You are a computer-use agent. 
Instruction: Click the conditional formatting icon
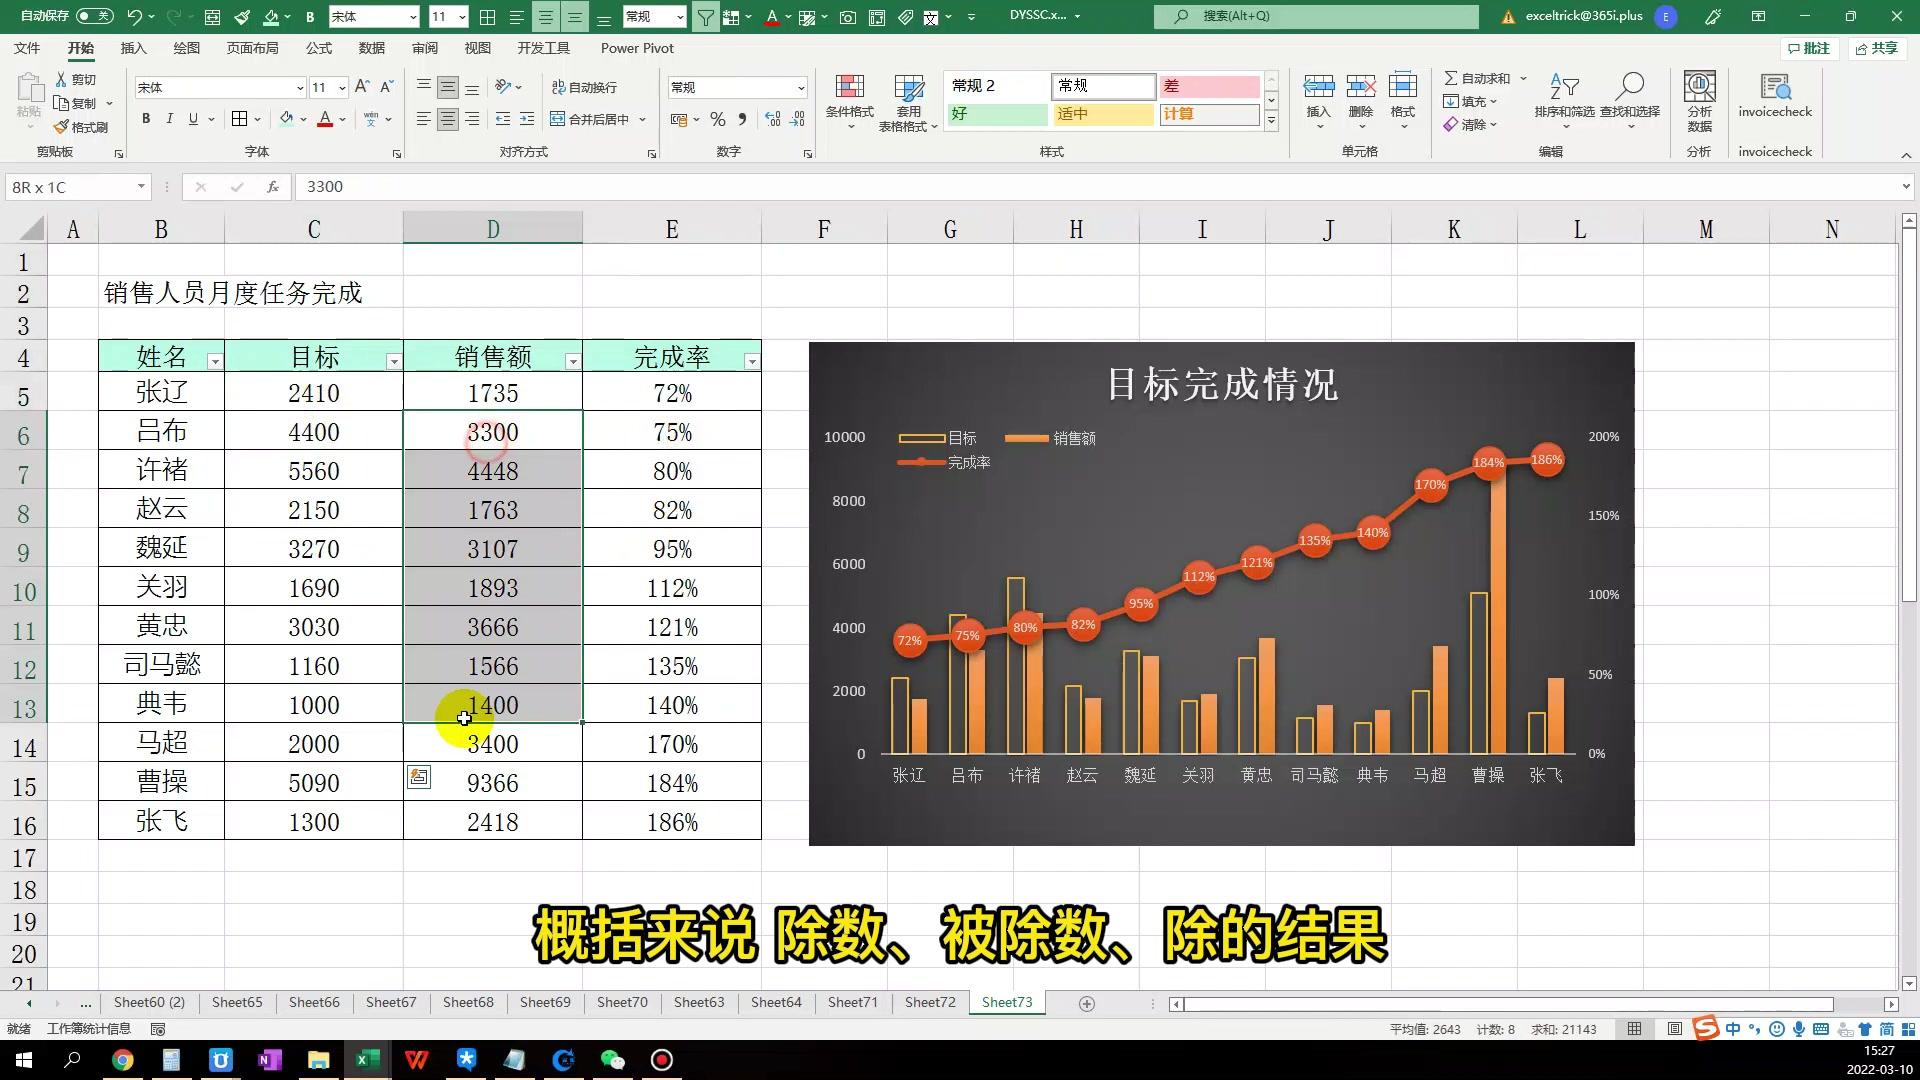click(848, 99)
